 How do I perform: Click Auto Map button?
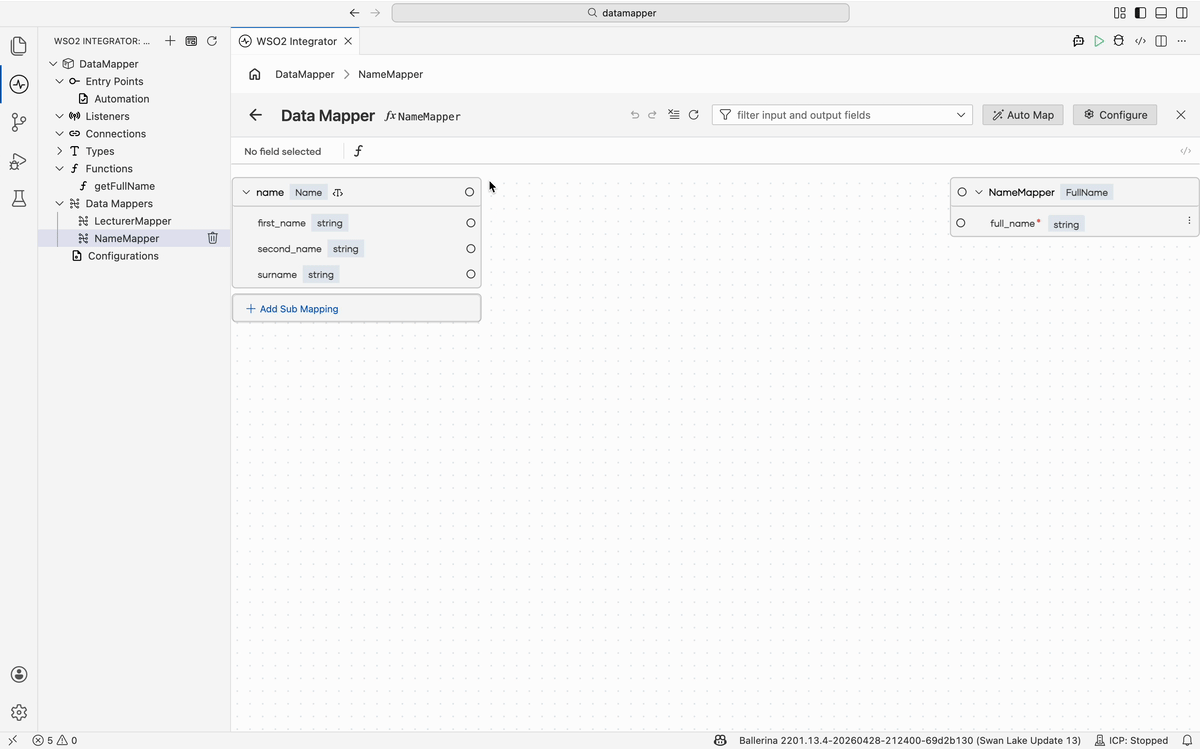tap(1023, 115)
